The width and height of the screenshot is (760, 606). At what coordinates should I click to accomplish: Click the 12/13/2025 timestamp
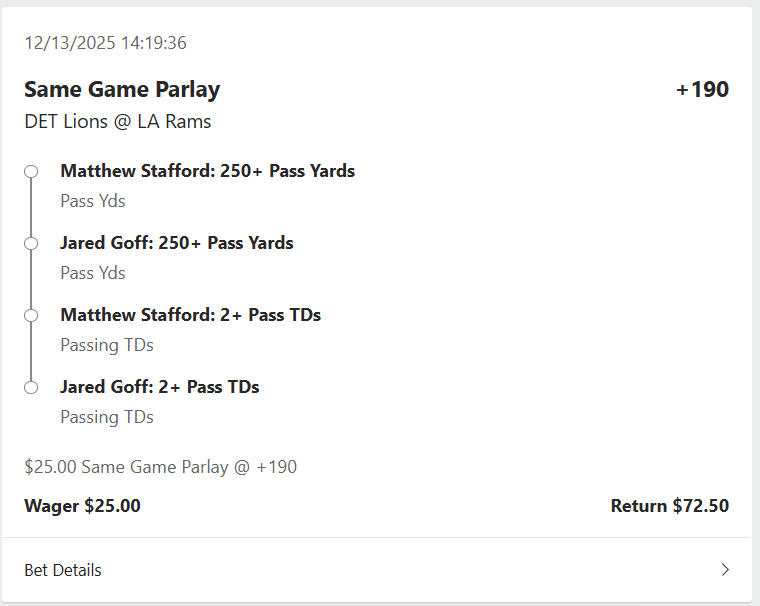click(105, 43)
